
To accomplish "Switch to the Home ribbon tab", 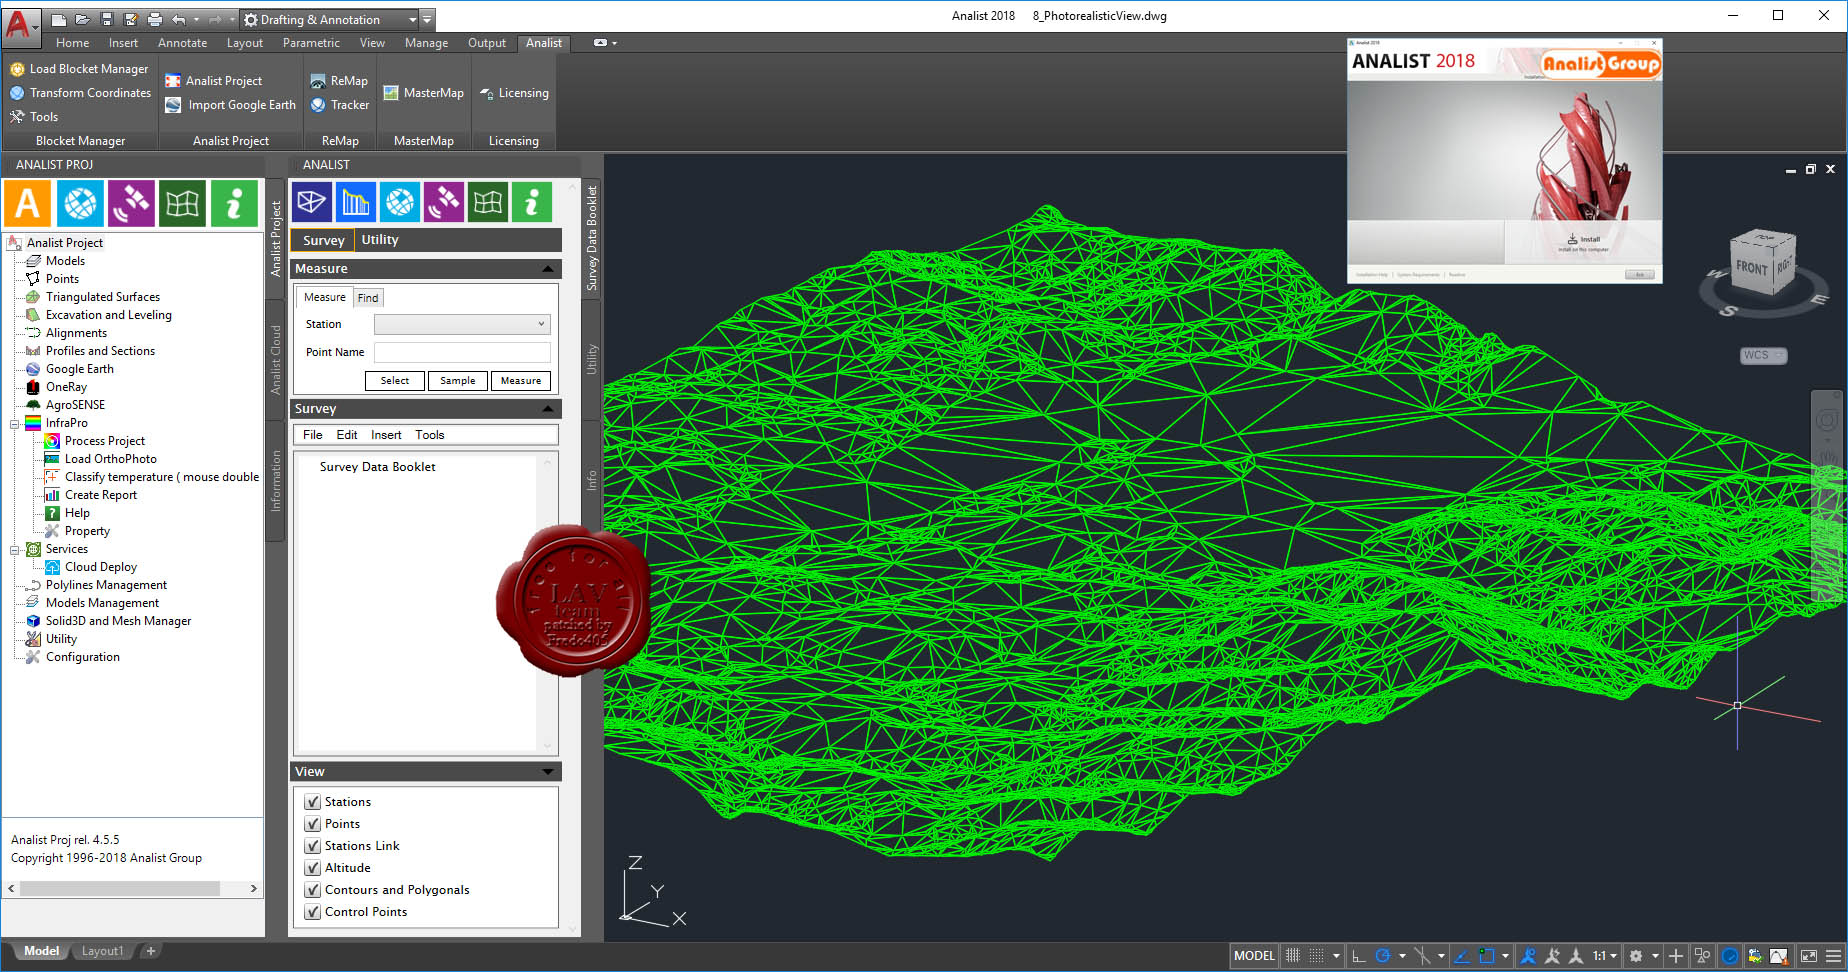I will 72,43.
